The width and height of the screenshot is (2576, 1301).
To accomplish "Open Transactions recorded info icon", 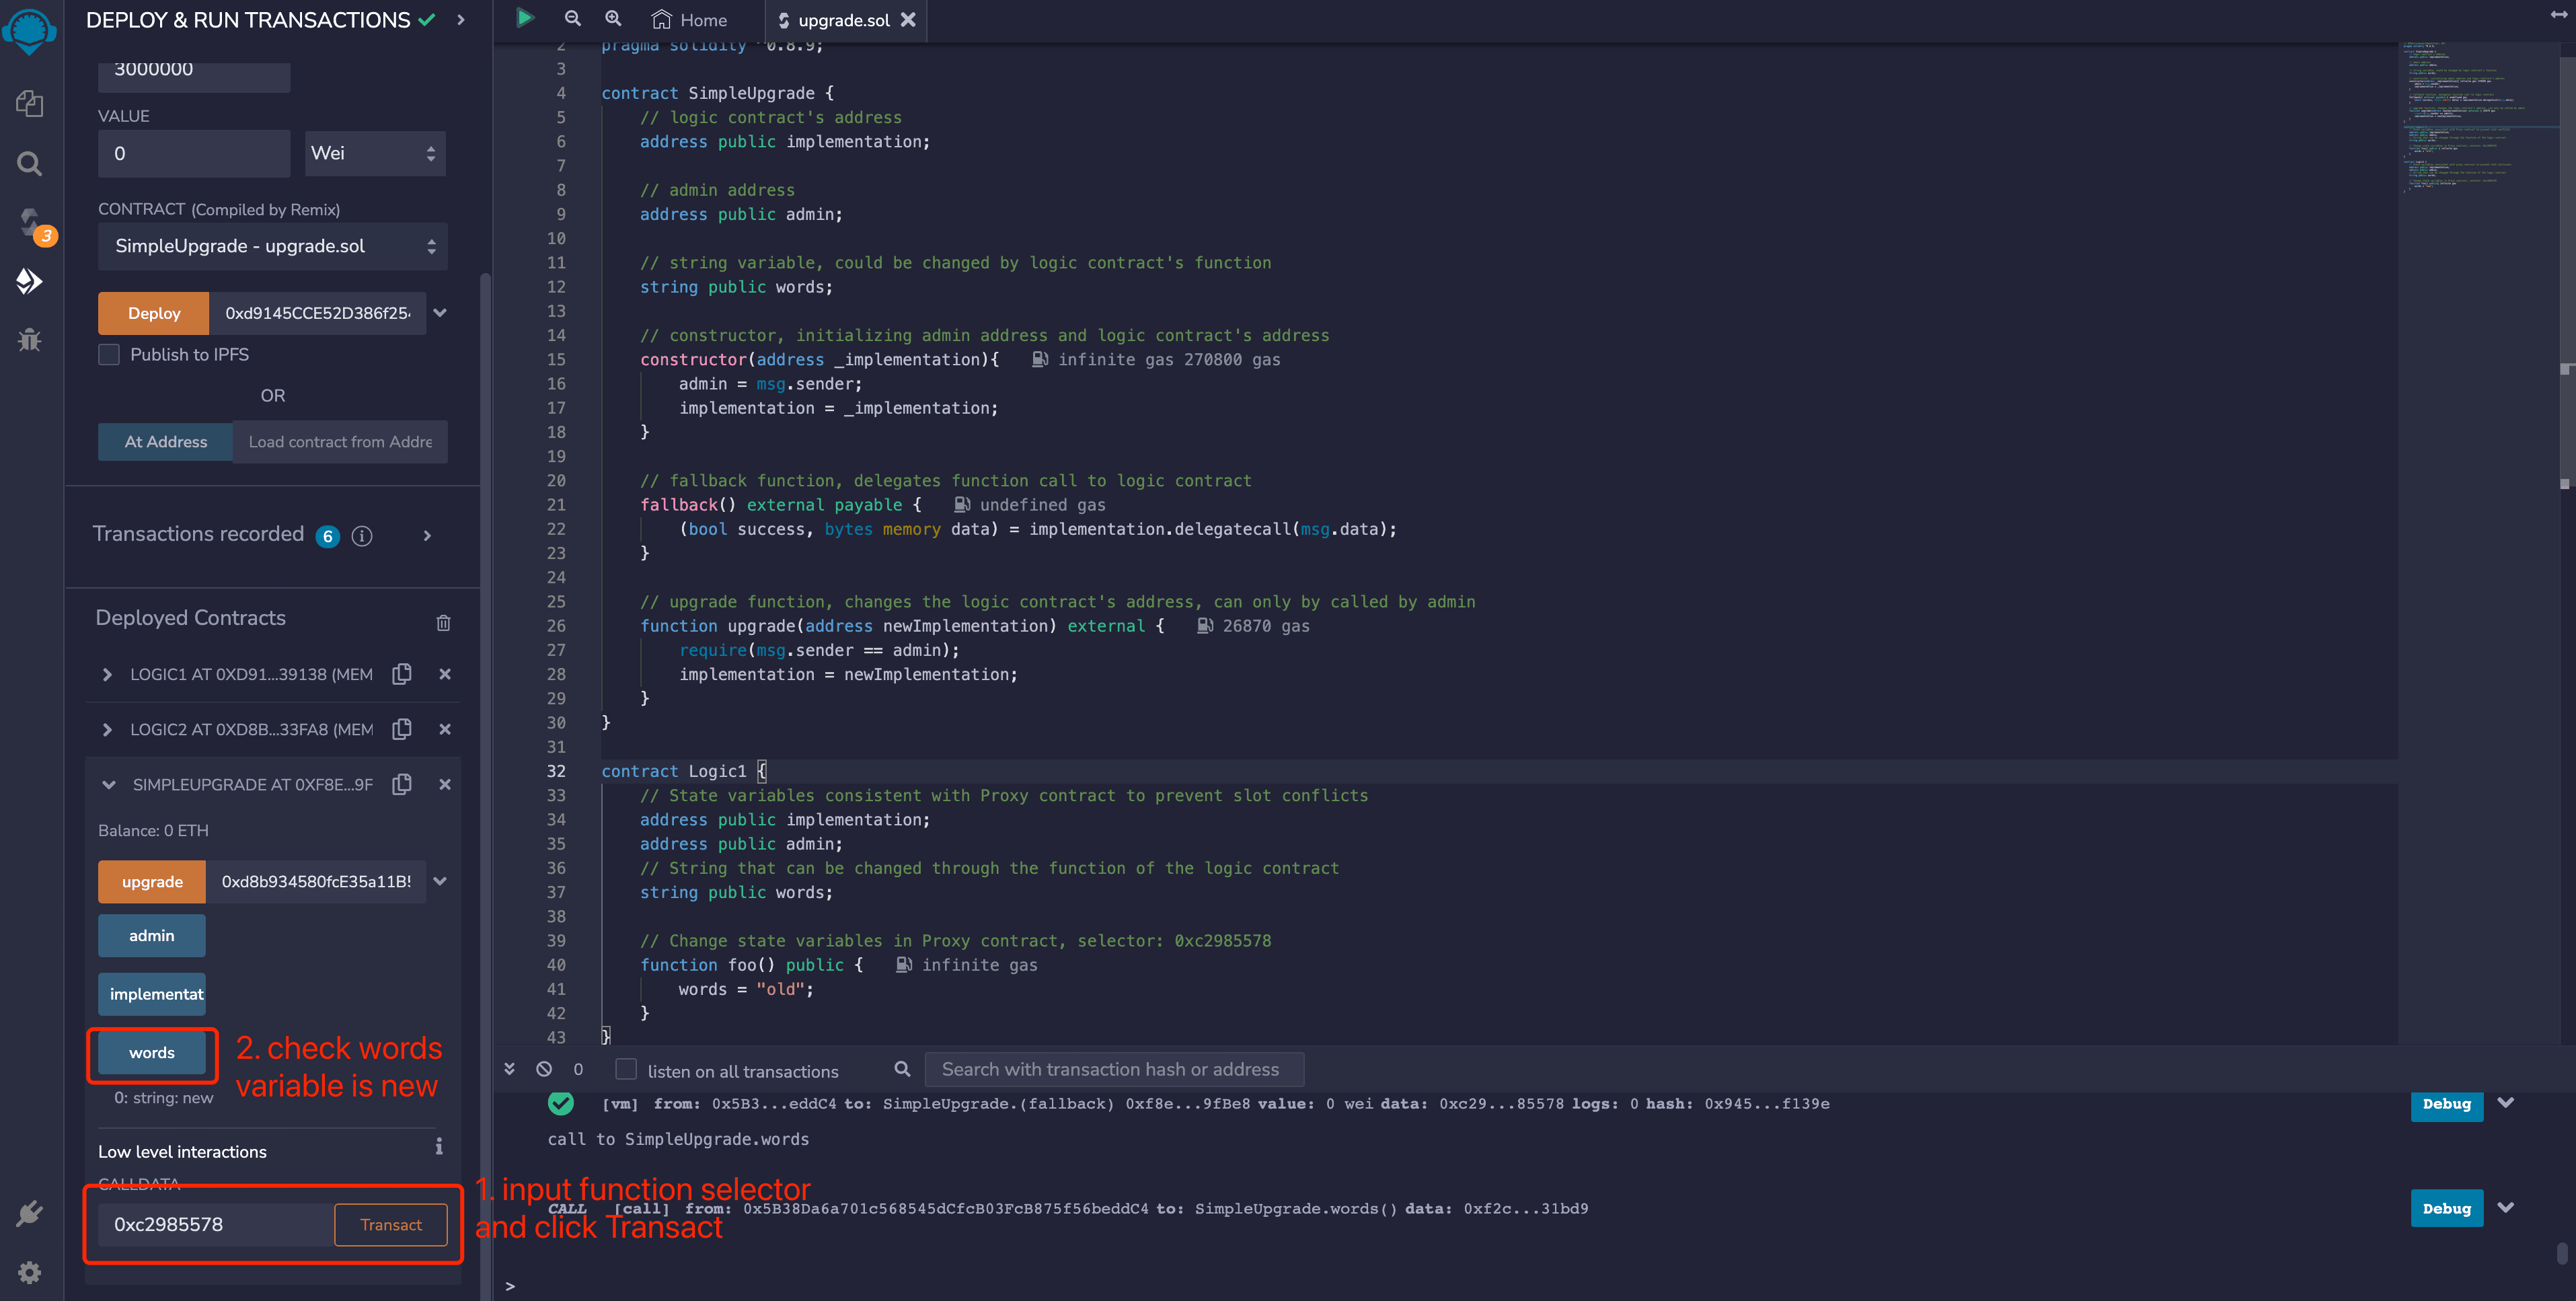I will (362, 536).
